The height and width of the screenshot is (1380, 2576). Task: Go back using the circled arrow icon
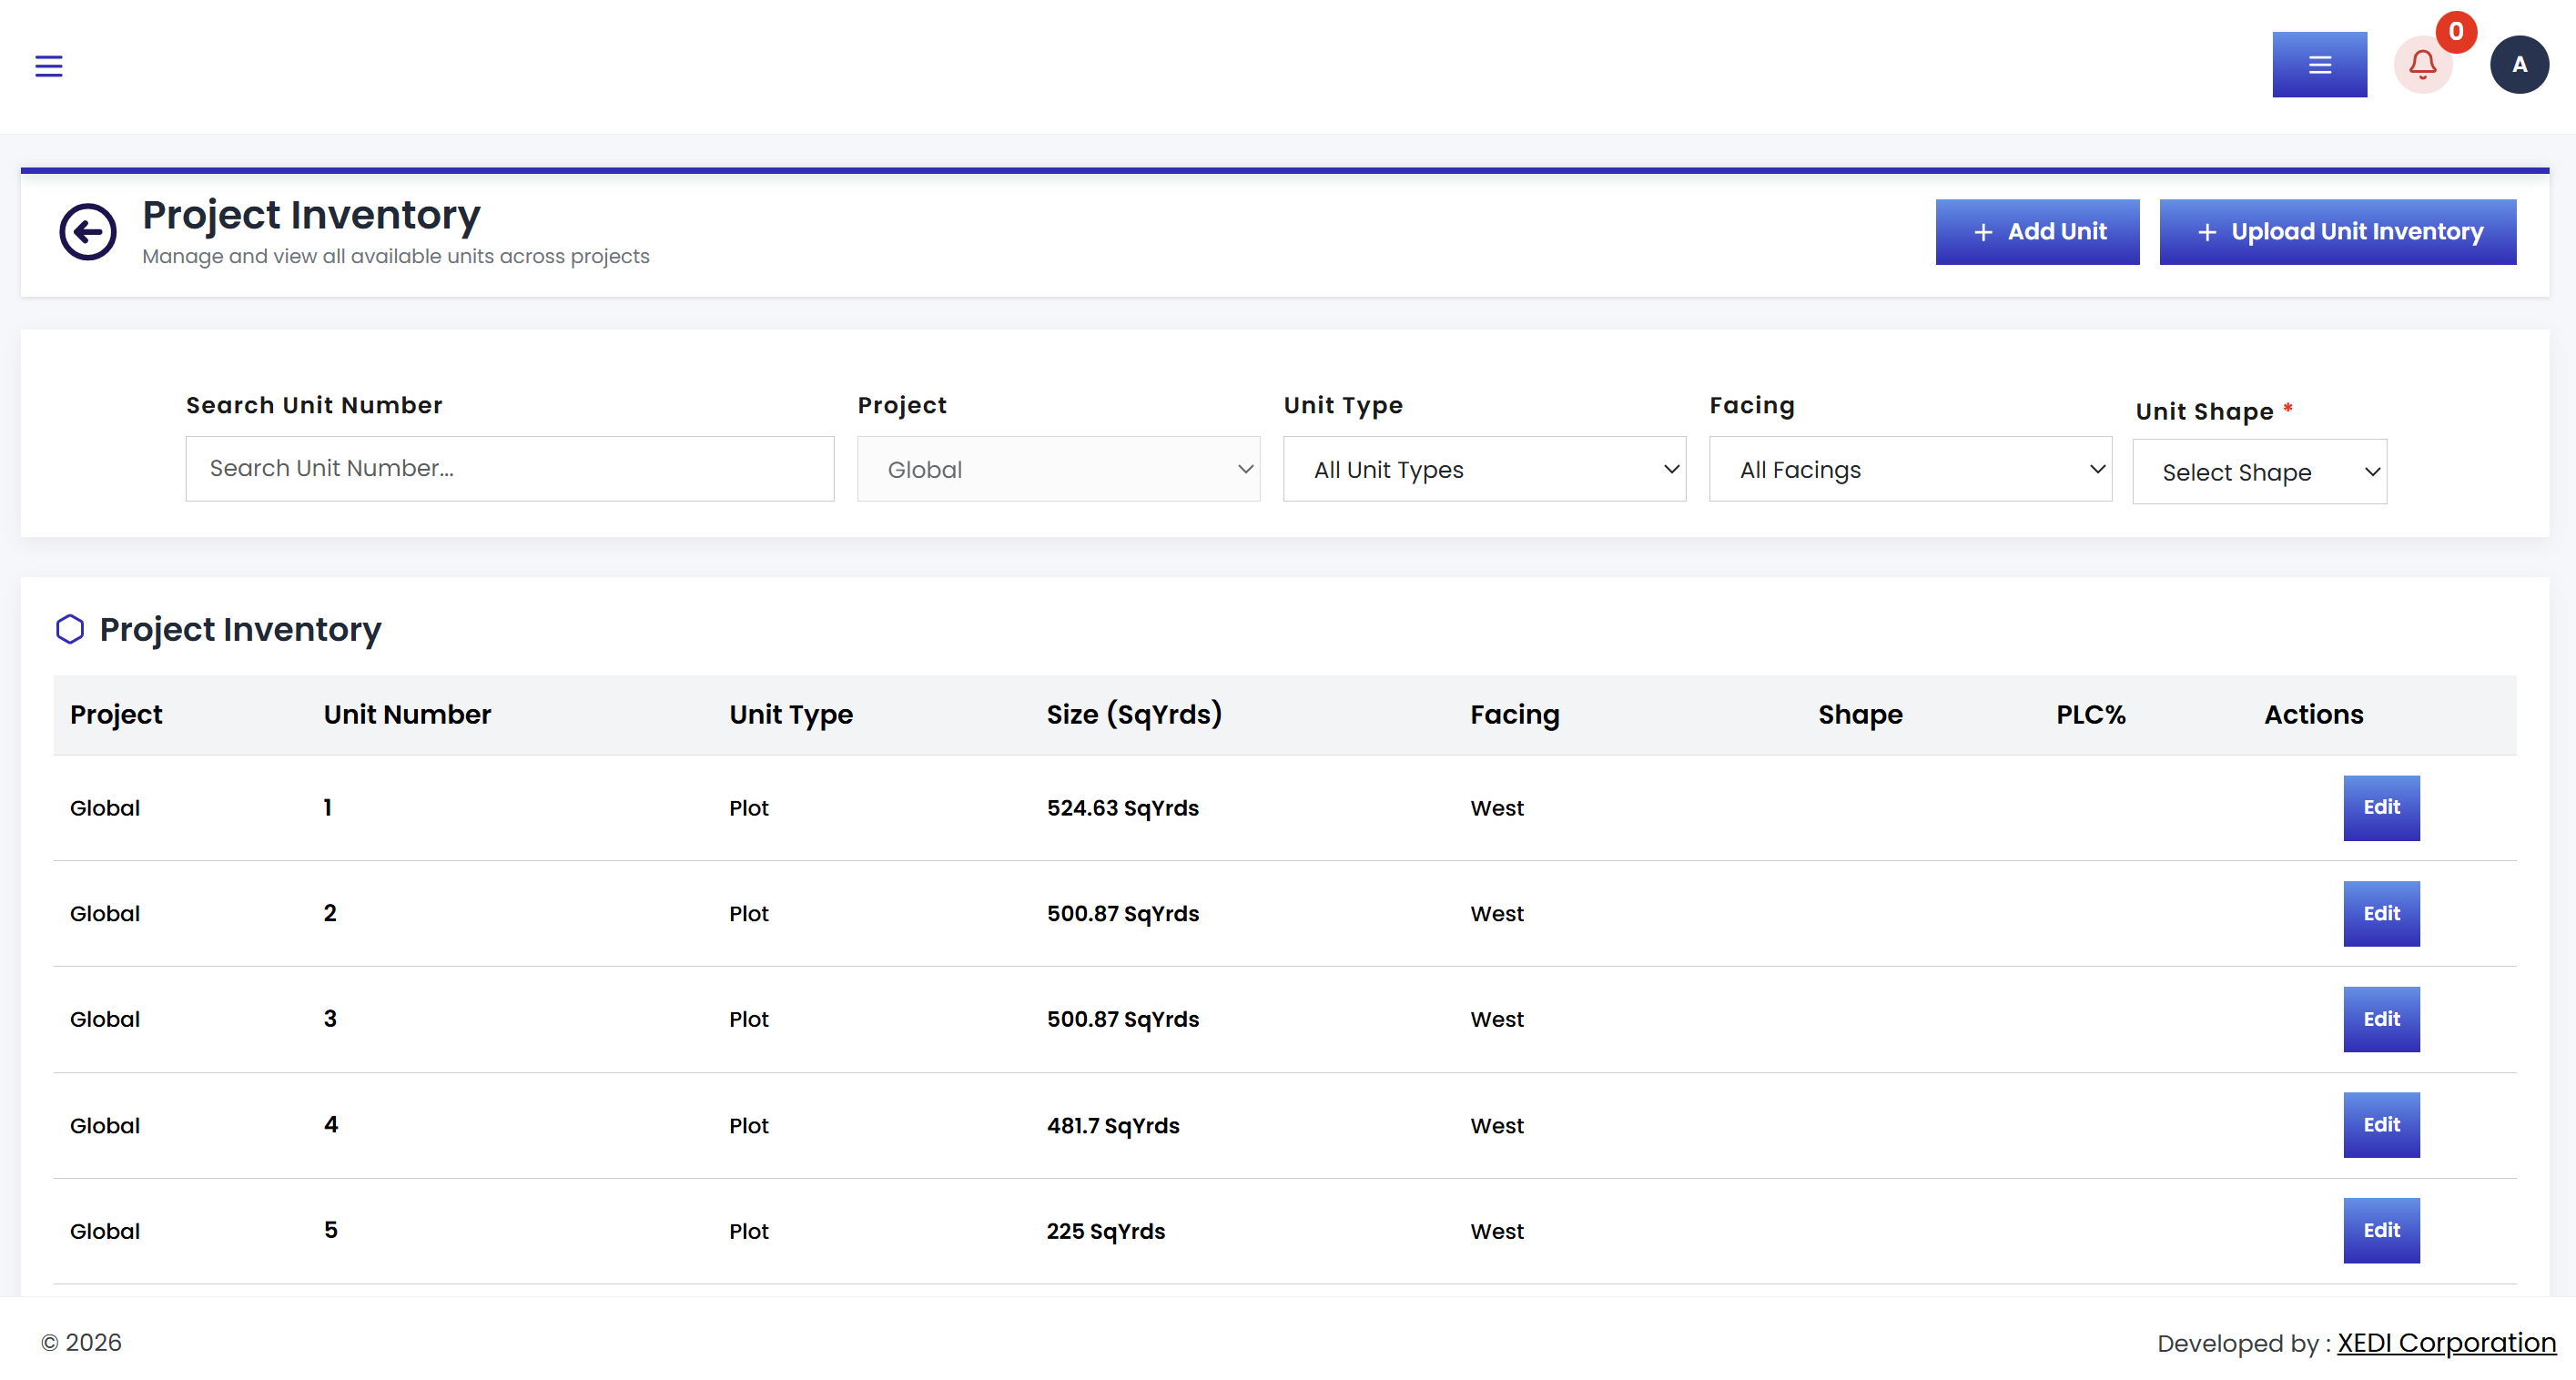pos(88,232)
